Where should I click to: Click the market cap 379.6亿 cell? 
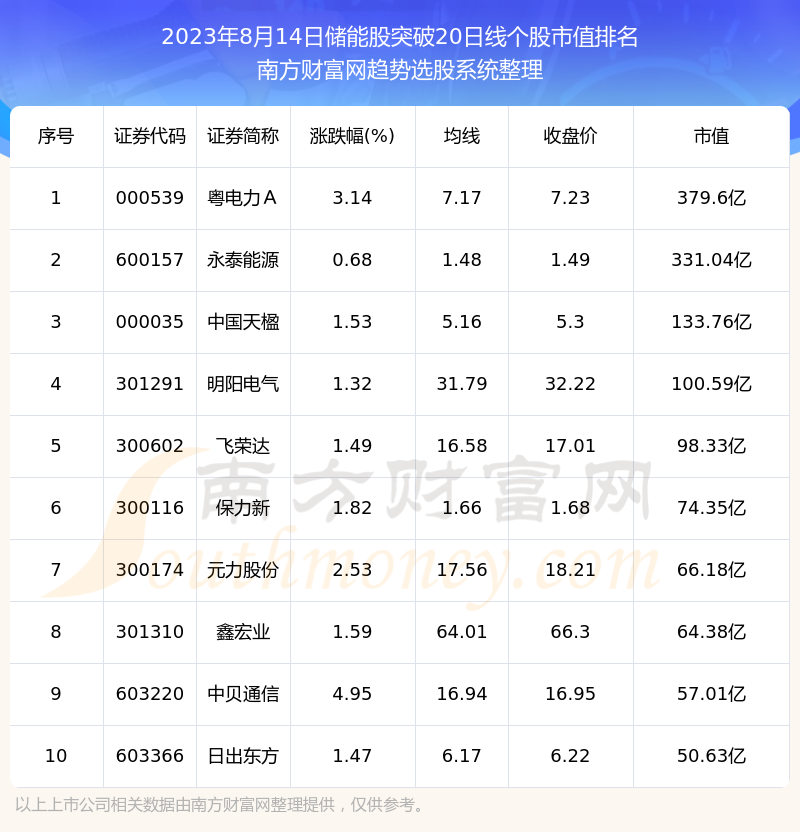711,198
